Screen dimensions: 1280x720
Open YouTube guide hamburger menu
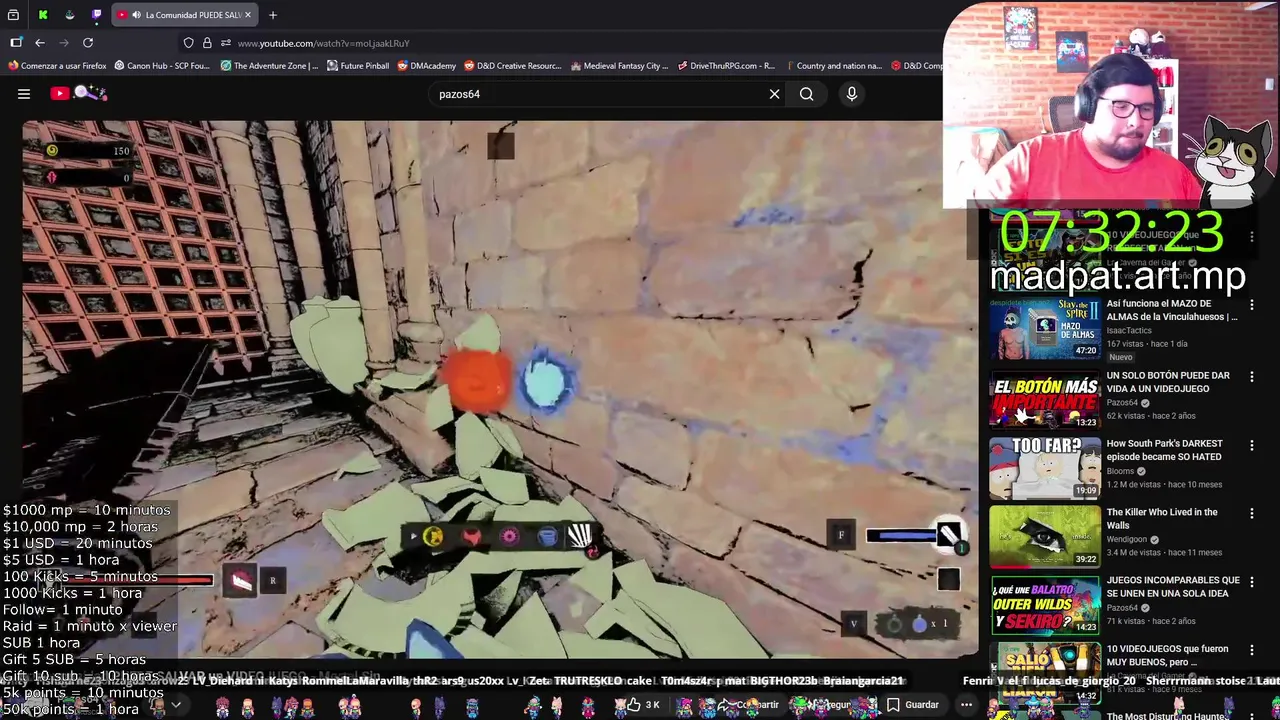coord(24,94)
